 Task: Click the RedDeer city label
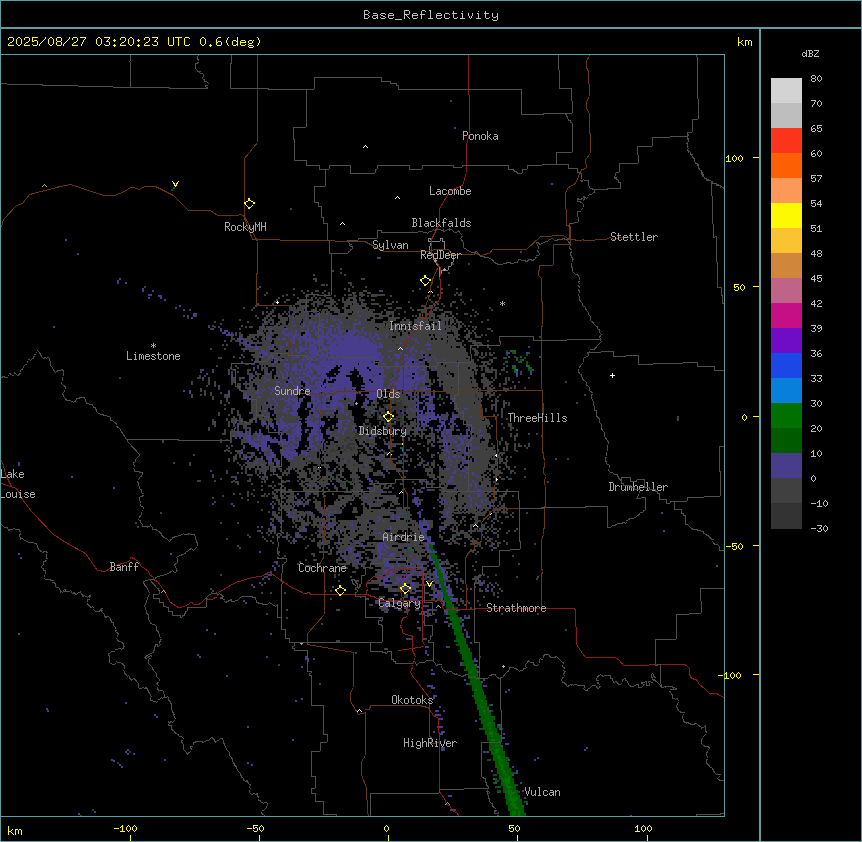[440, 255]
